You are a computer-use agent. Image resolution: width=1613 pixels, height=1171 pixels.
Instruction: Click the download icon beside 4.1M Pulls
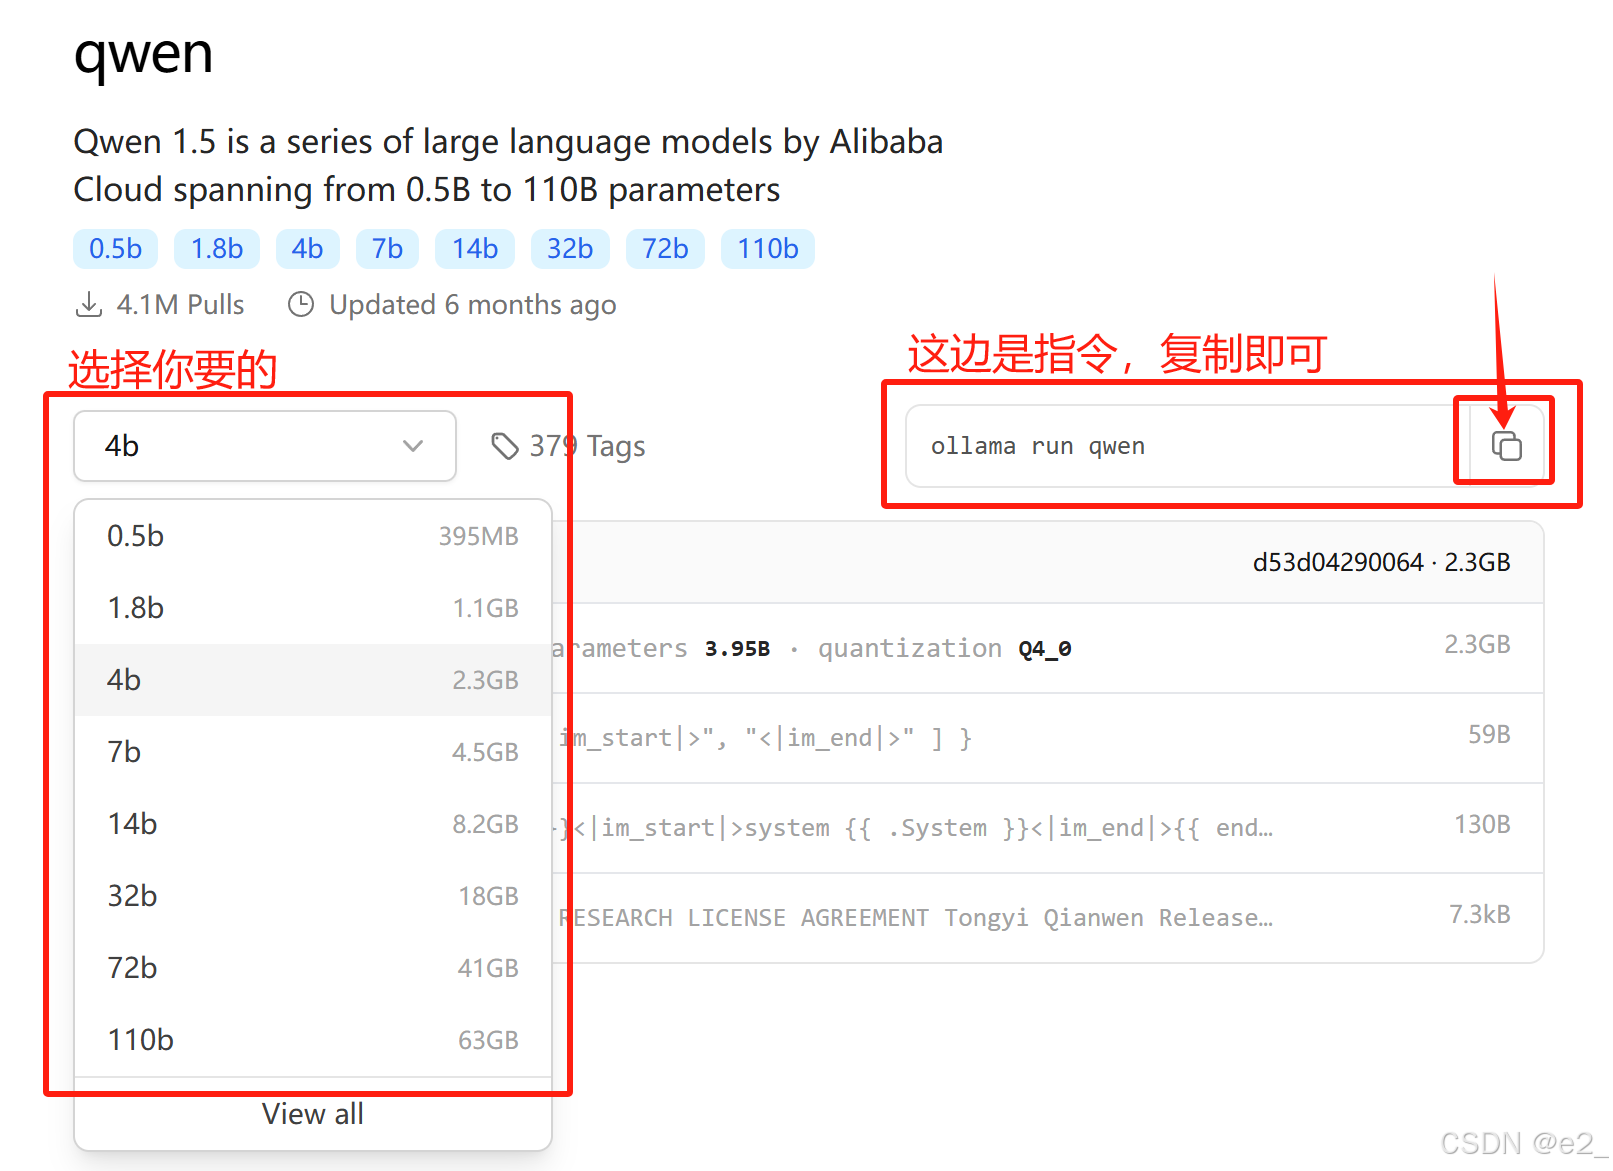pos(89,304)
